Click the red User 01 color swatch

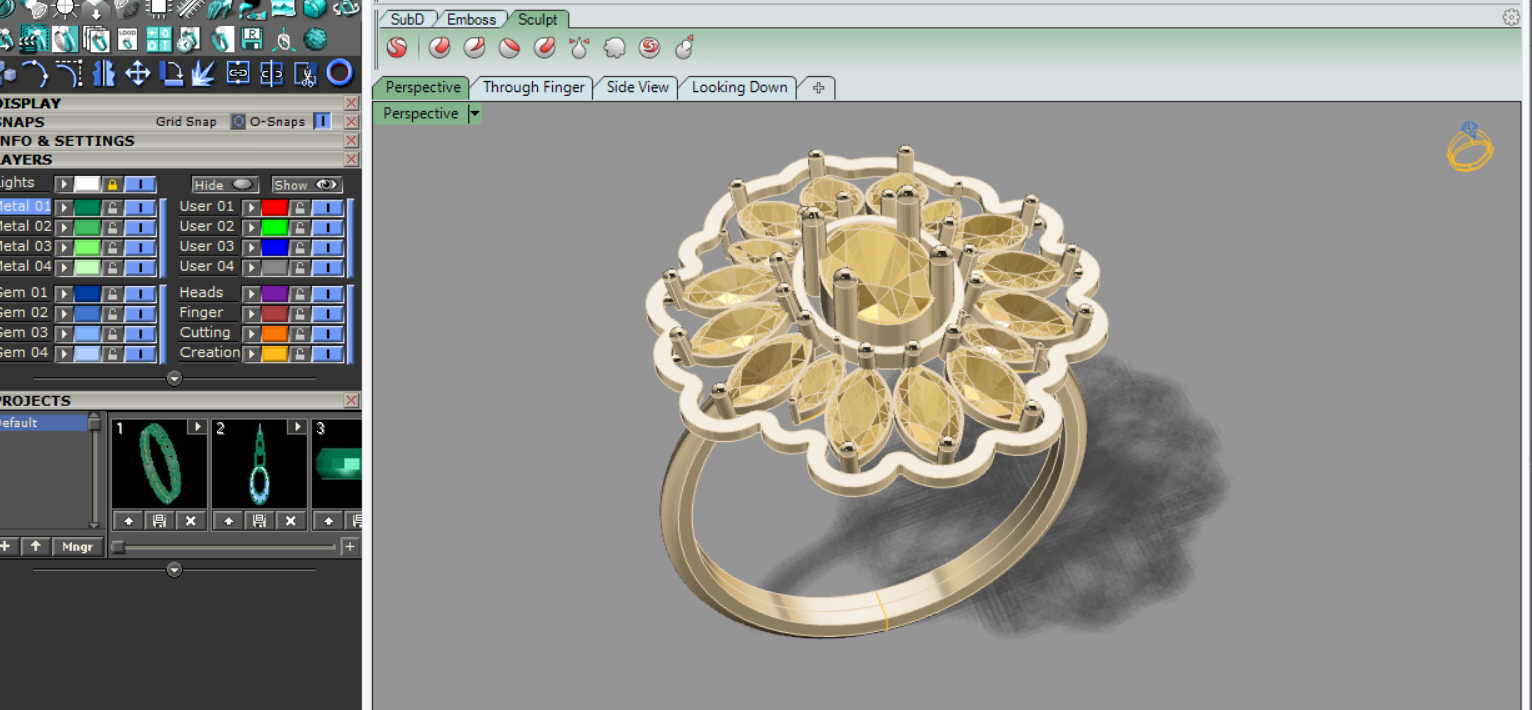(x=274, y=207)
